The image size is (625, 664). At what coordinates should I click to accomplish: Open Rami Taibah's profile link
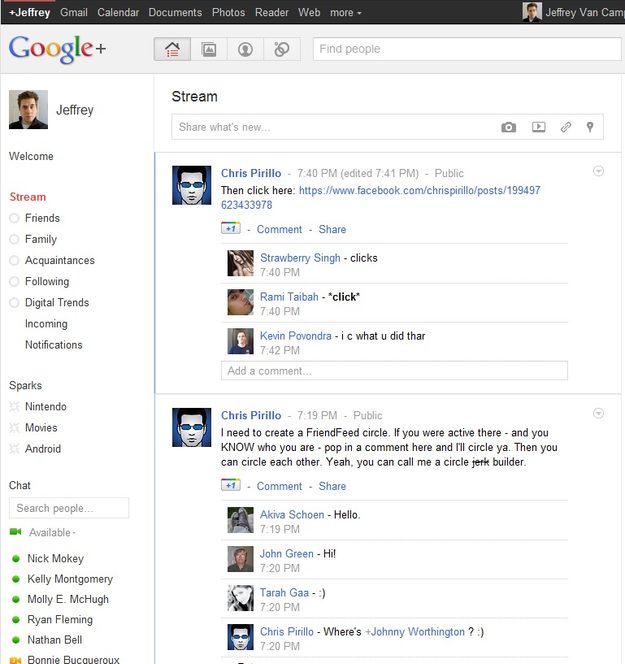pyautogui.click(x=289, y=297)
